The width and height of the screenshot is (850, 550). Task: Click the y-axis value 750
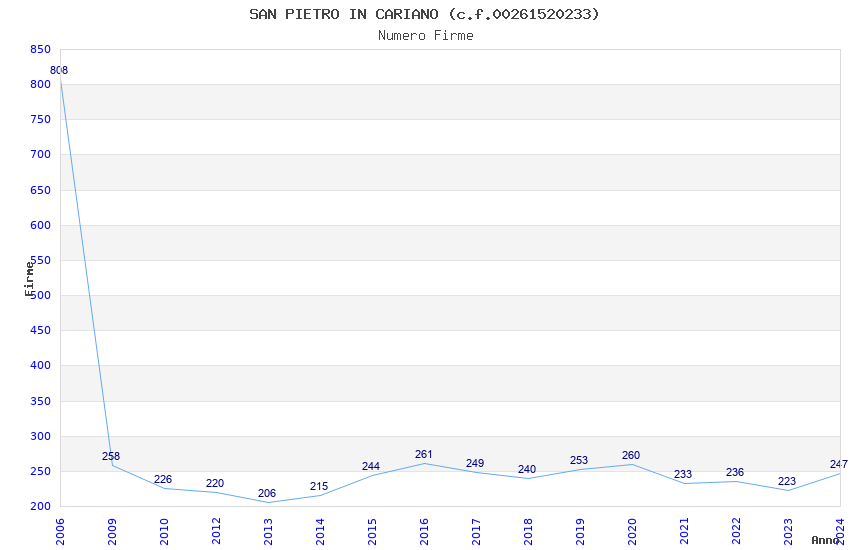pos(40,119)
